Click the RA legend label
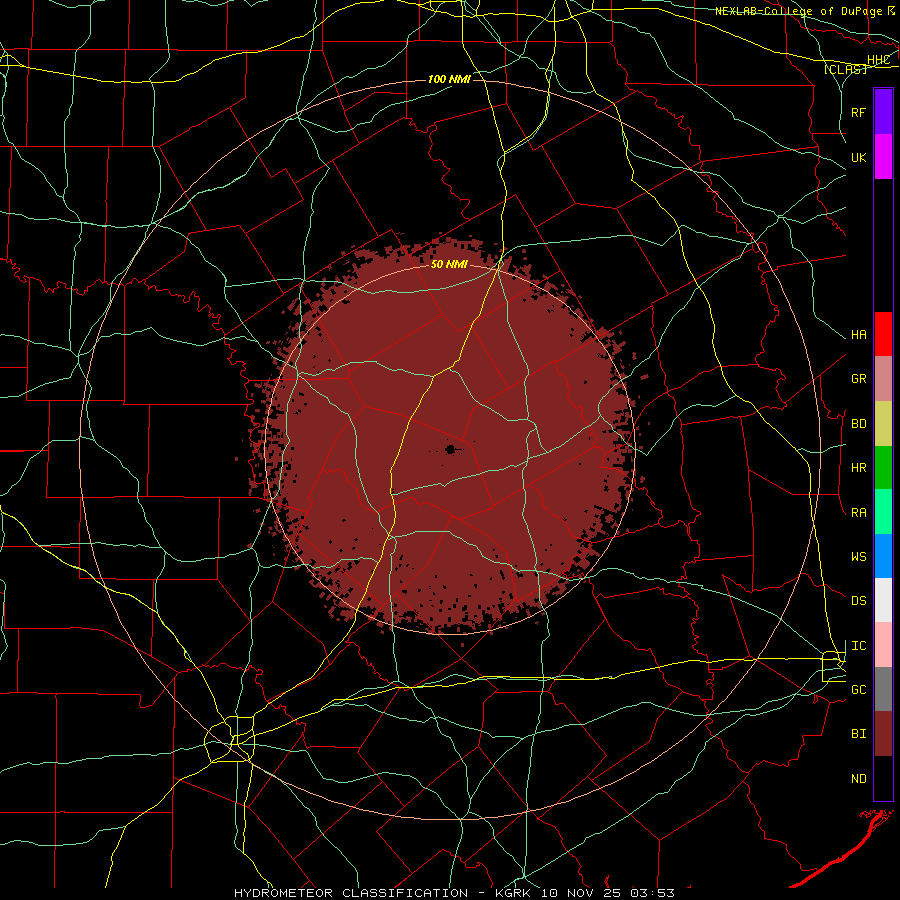The width and height of the screenshot is (900, 900). coord(858,513)
